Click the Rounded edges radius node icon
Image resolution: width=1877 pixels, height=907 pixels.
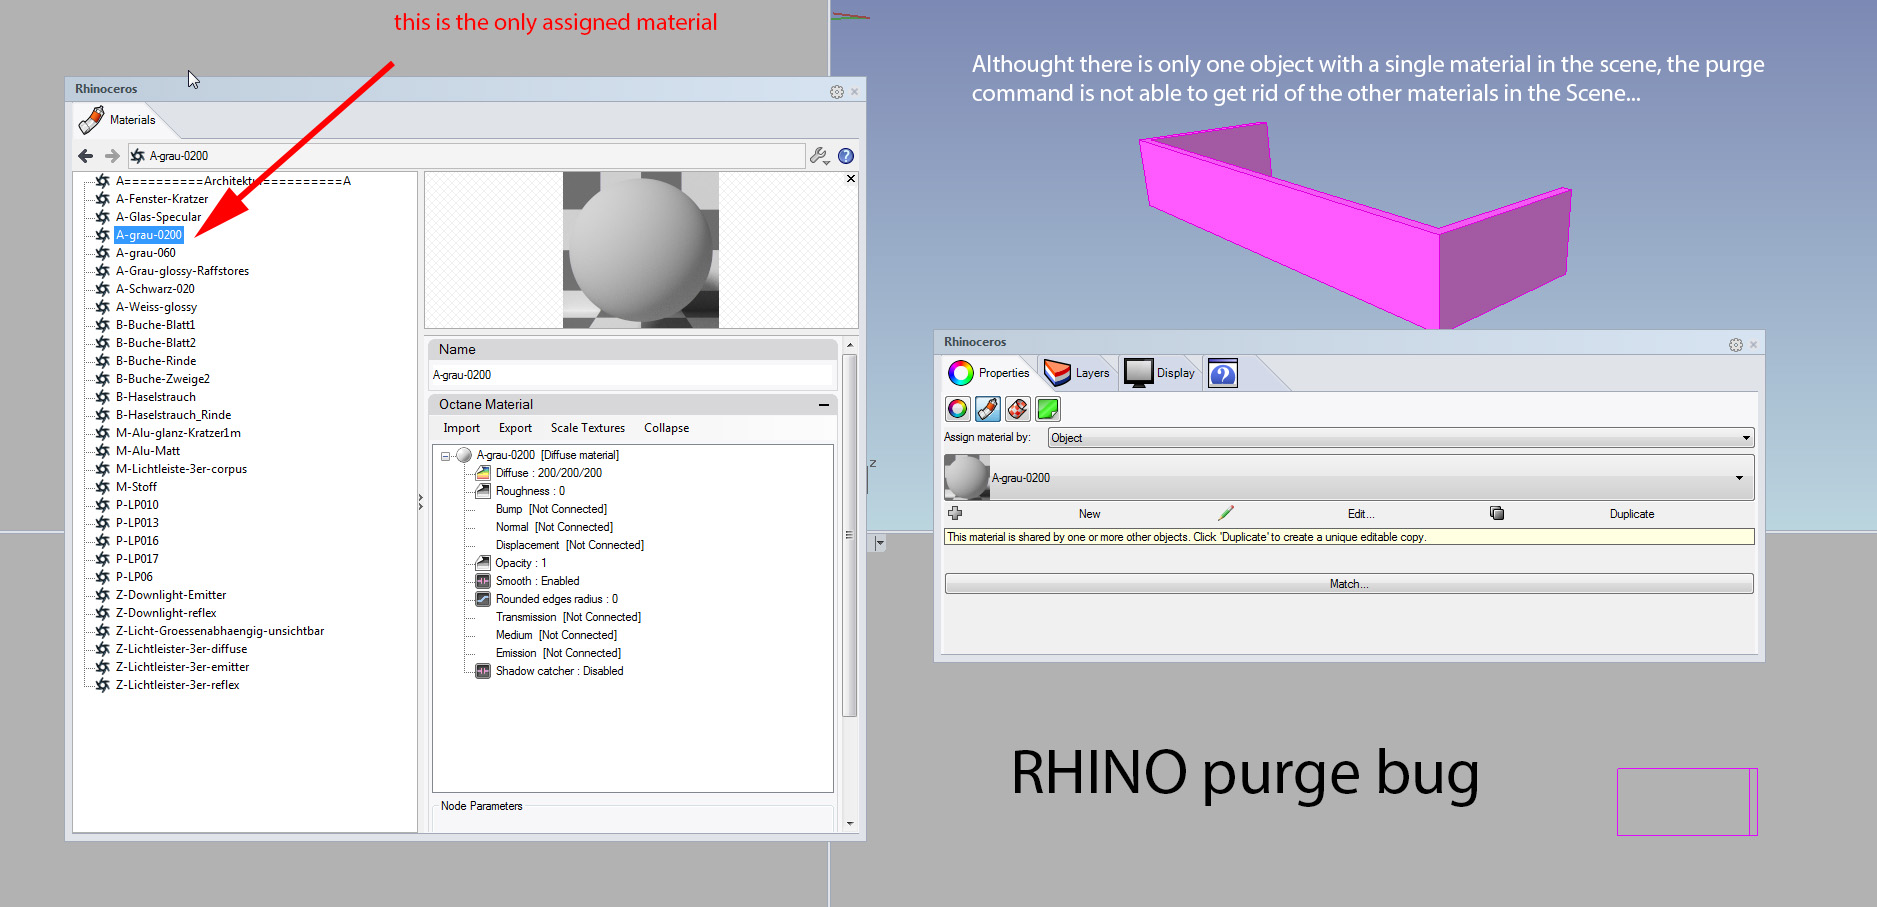click(x=483, y=599)
